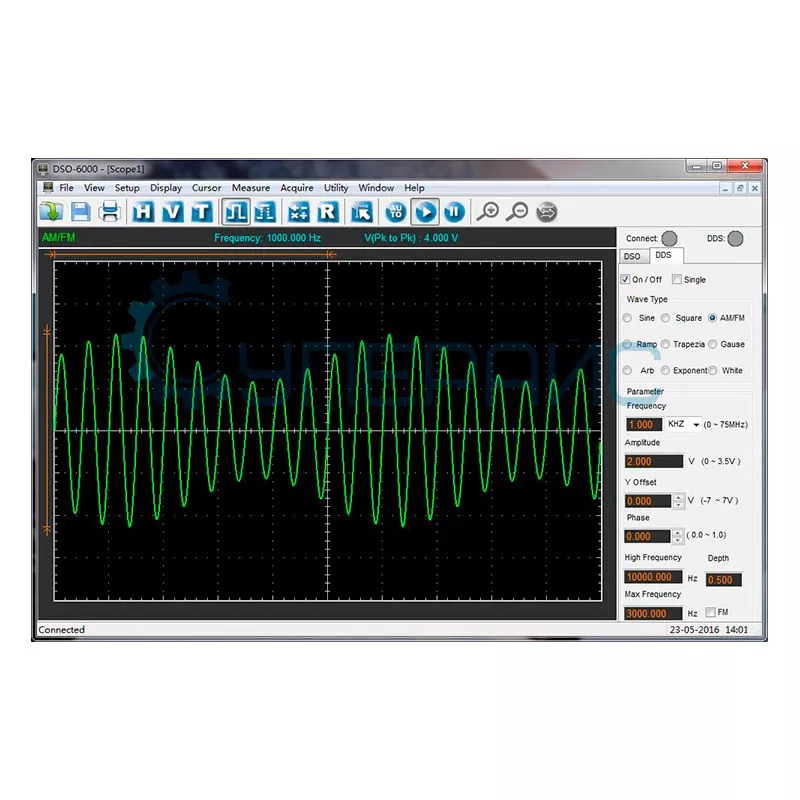Open the Measure menu

pyautogui.click(x=251, y=188)
